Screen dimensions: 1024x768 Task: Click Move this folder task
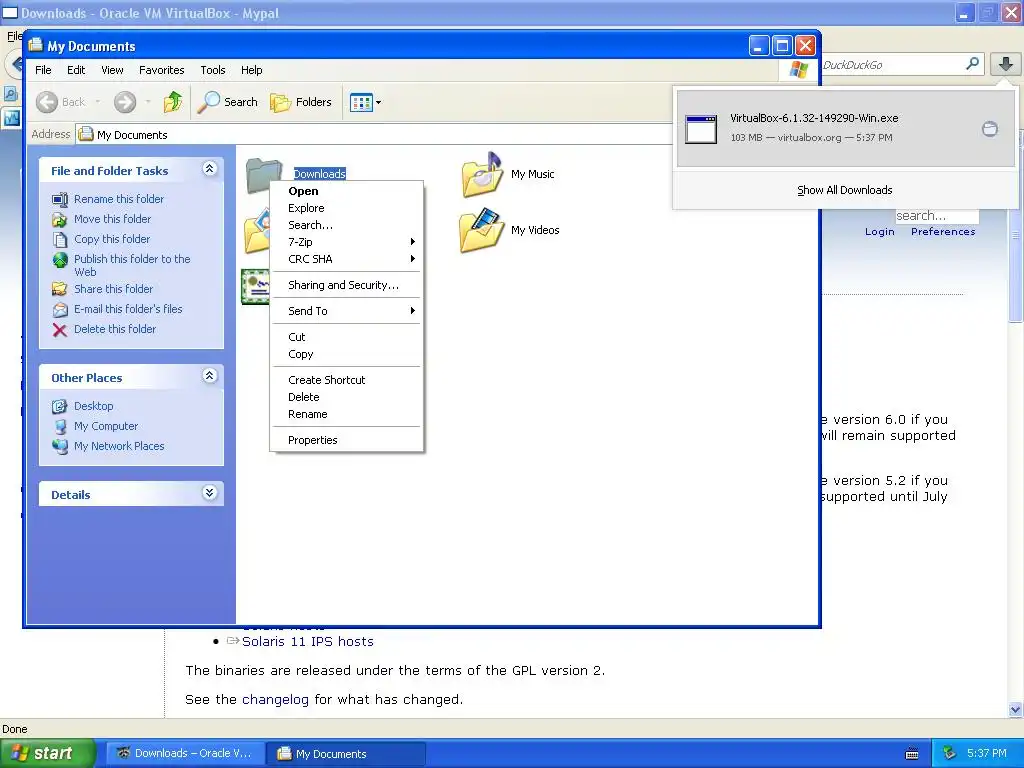pyautogui.click(x=112, y=219)
